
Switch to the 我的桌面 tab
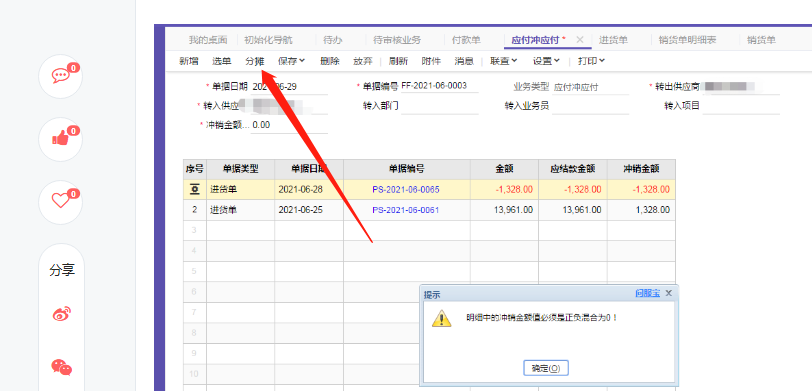[208, 40]
